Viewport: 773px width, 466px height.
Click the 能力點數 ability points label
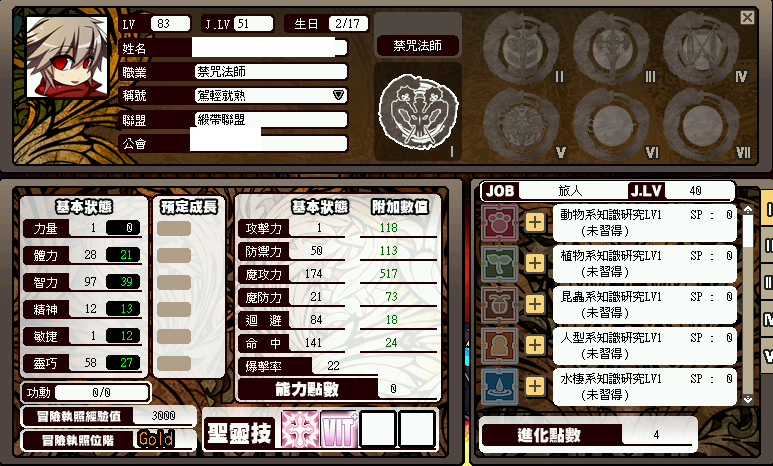tap(307, 389)
